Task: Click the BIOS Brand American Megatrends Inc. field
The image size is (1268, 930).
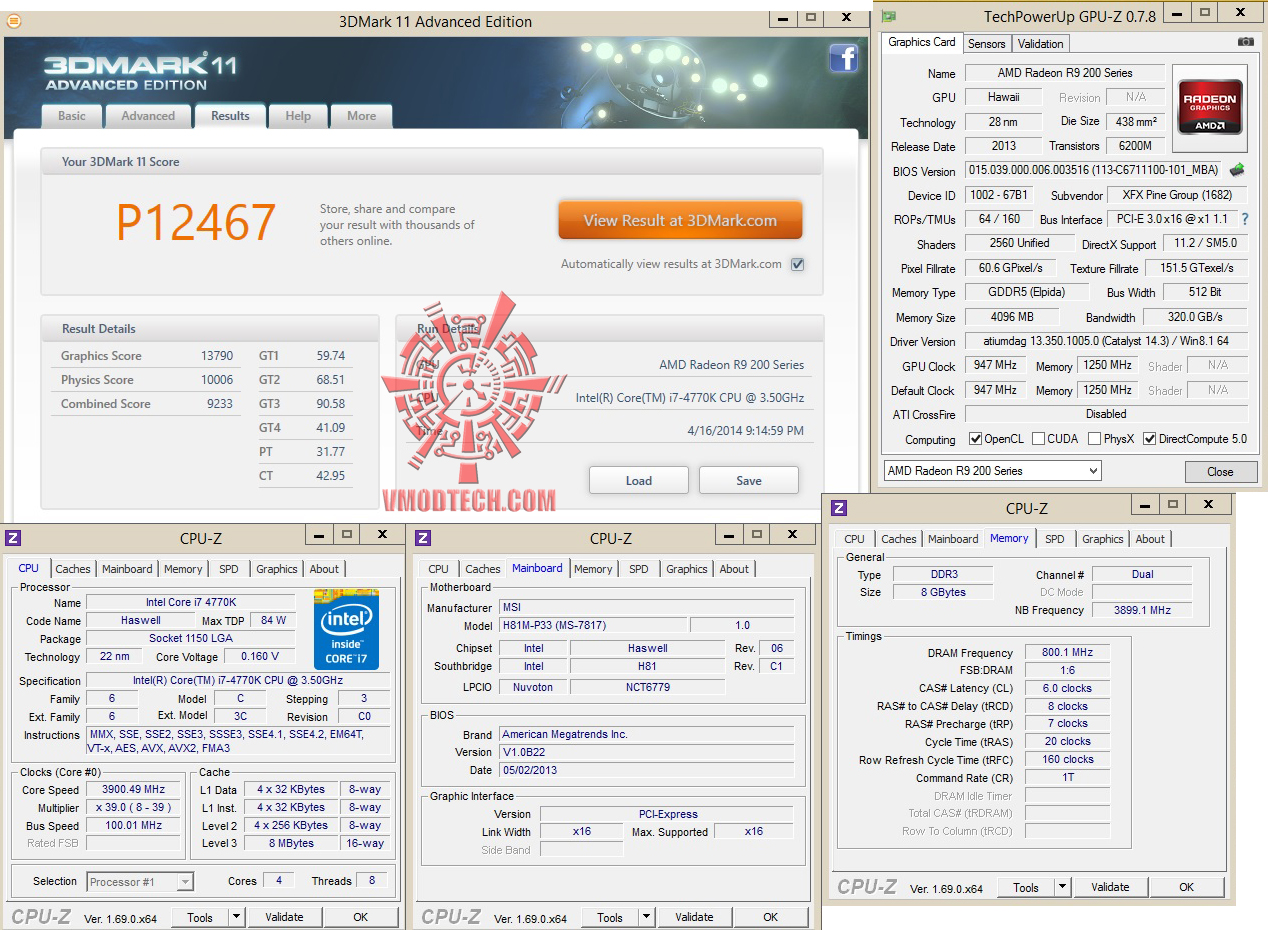Action: point(647,734)
